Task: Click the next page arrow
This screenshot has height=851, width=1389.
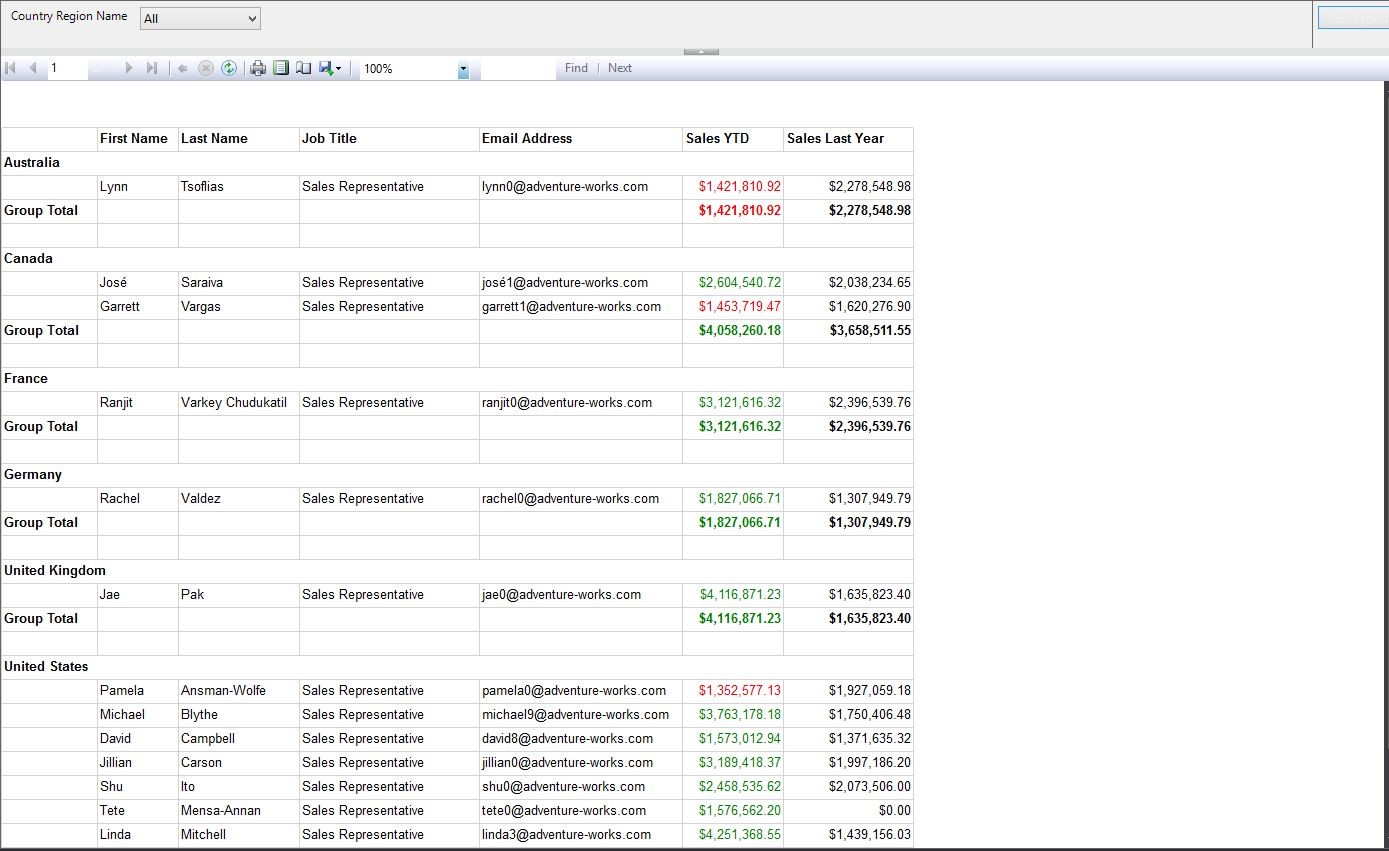Action: 129,68
